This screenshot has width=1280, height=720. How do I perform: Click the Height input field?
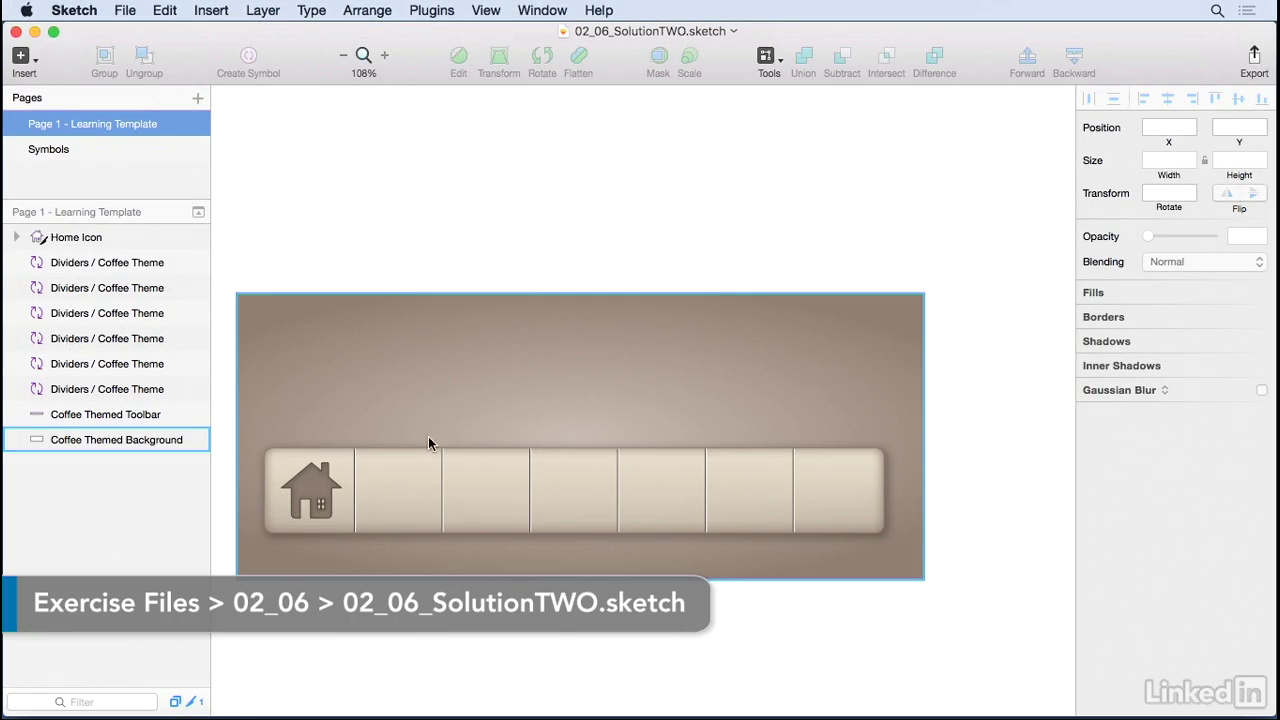[x=1239, y=160]
